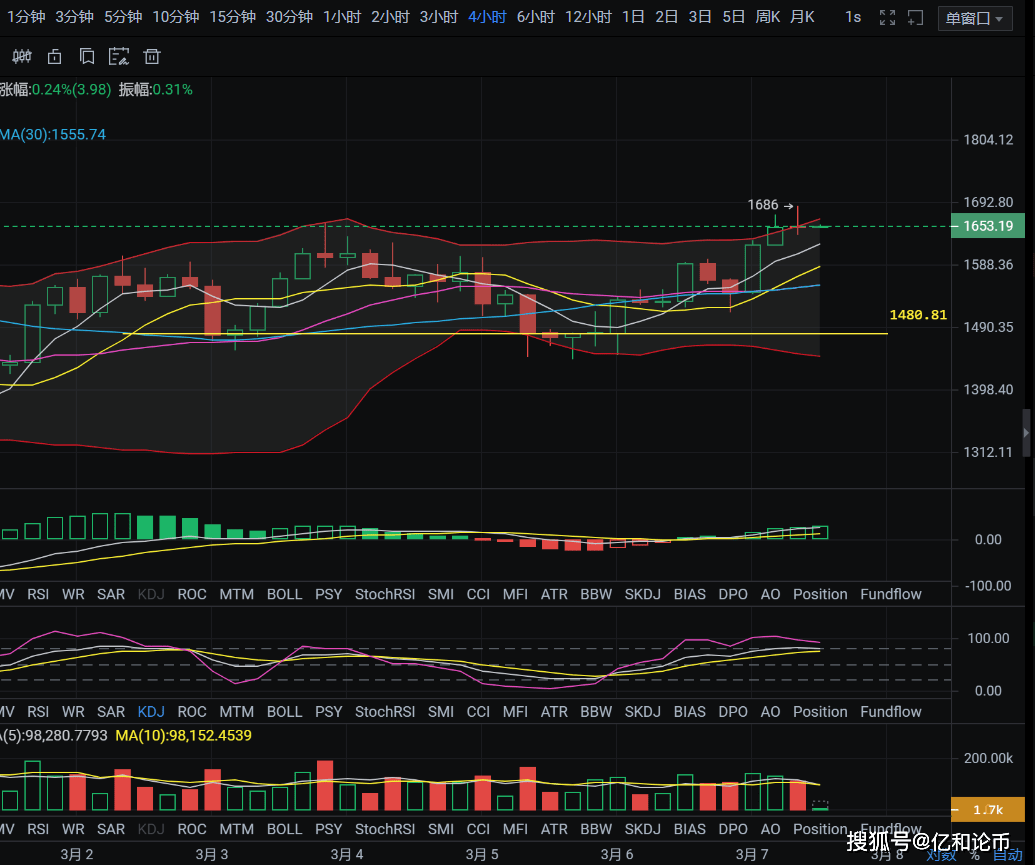Select RSI in the row under the MACD histogram

(38, 594)
